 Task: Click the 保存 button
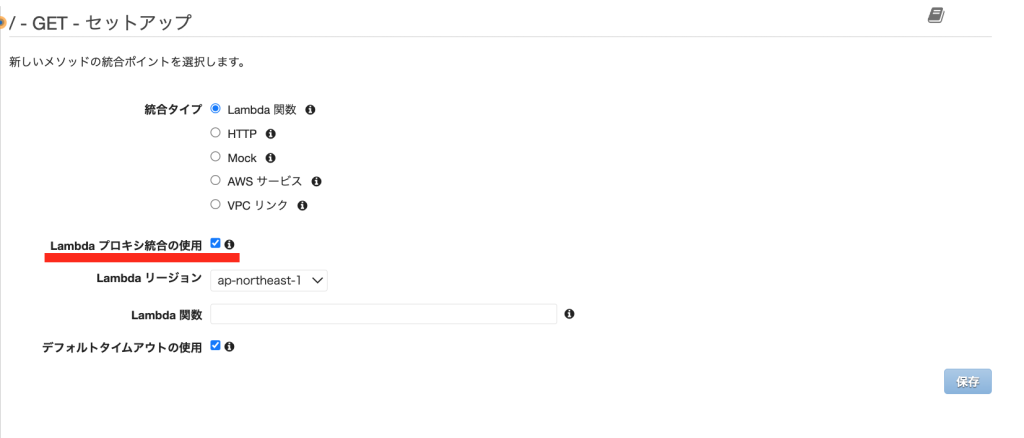pyautogui.click(x=967, y=381)
